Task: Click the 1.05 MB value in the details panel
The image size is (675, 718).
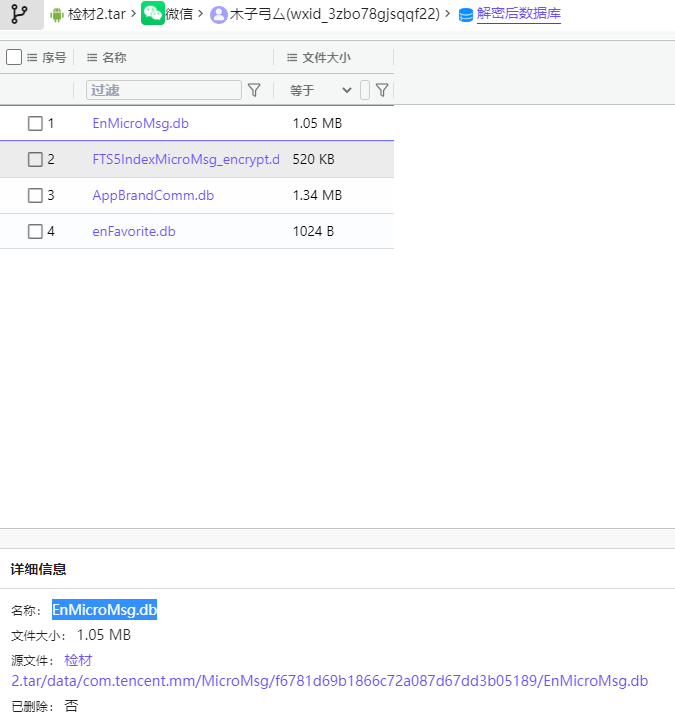Action: click(x=104, y=635)
